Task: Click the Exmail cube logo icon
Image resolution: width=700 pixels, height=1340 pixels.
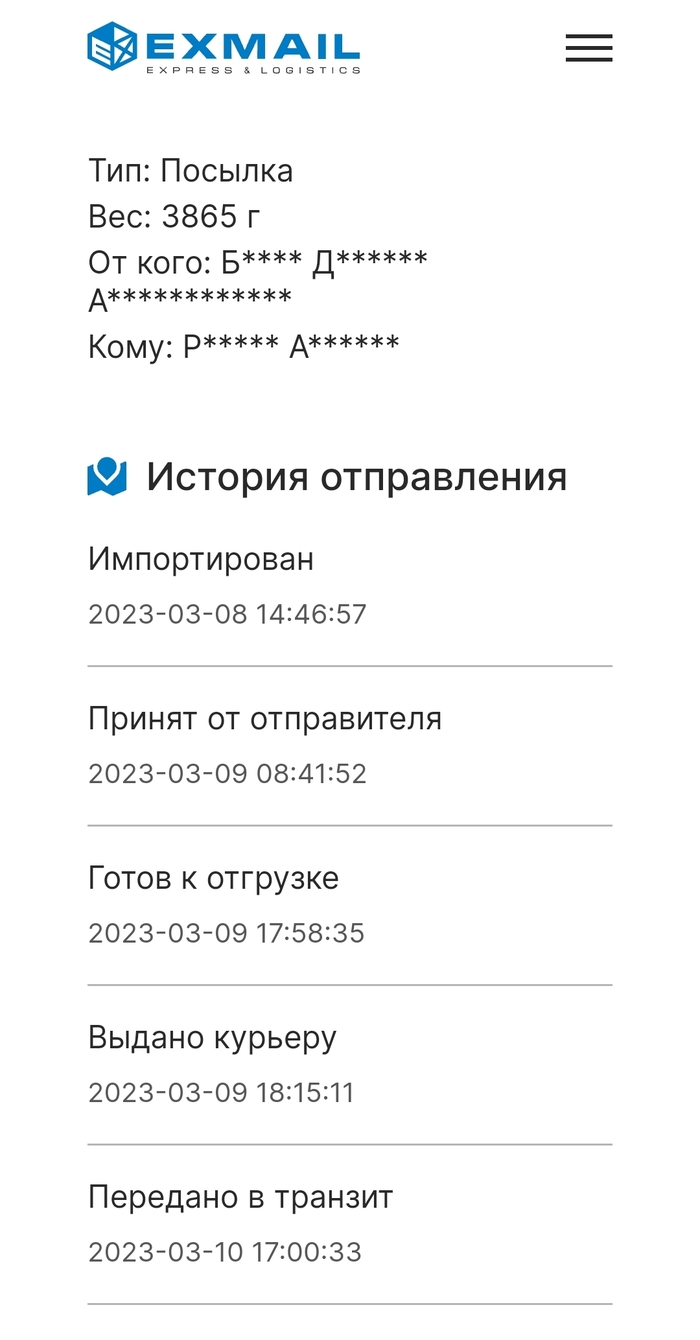Action: point(112,47)
